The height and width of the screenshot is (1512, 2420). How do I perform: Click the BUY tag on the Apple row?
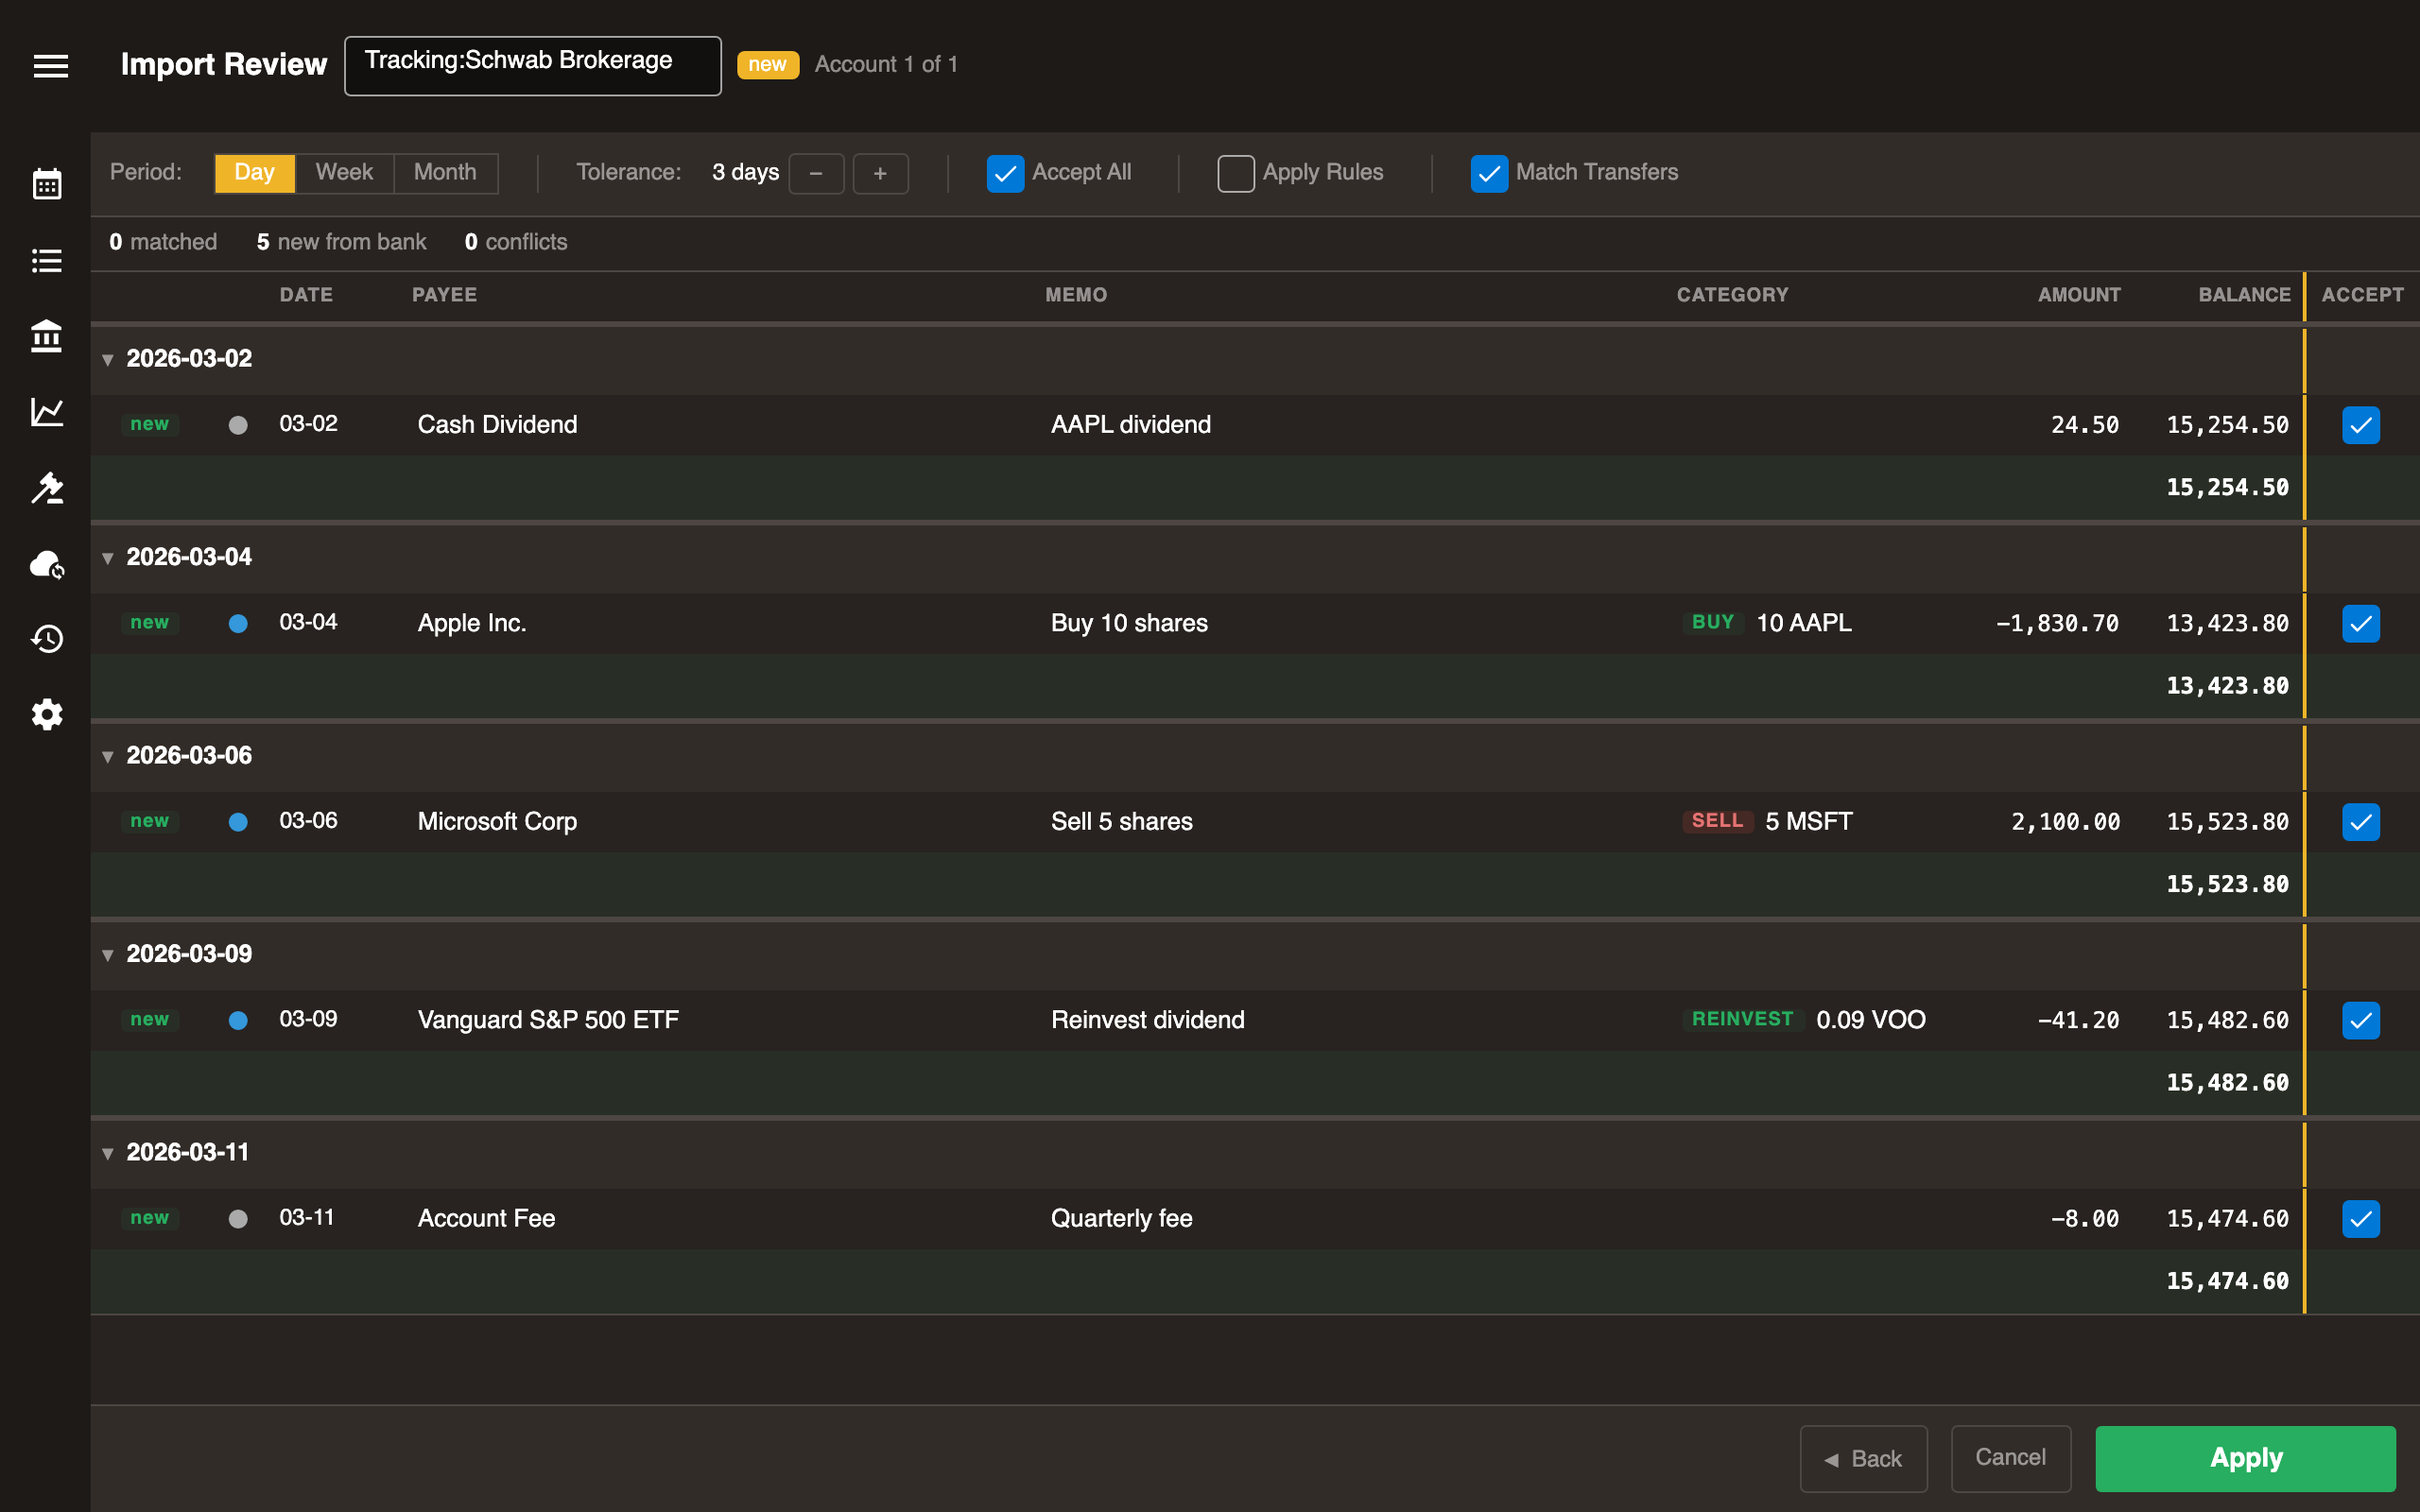tap(1713, 622)
